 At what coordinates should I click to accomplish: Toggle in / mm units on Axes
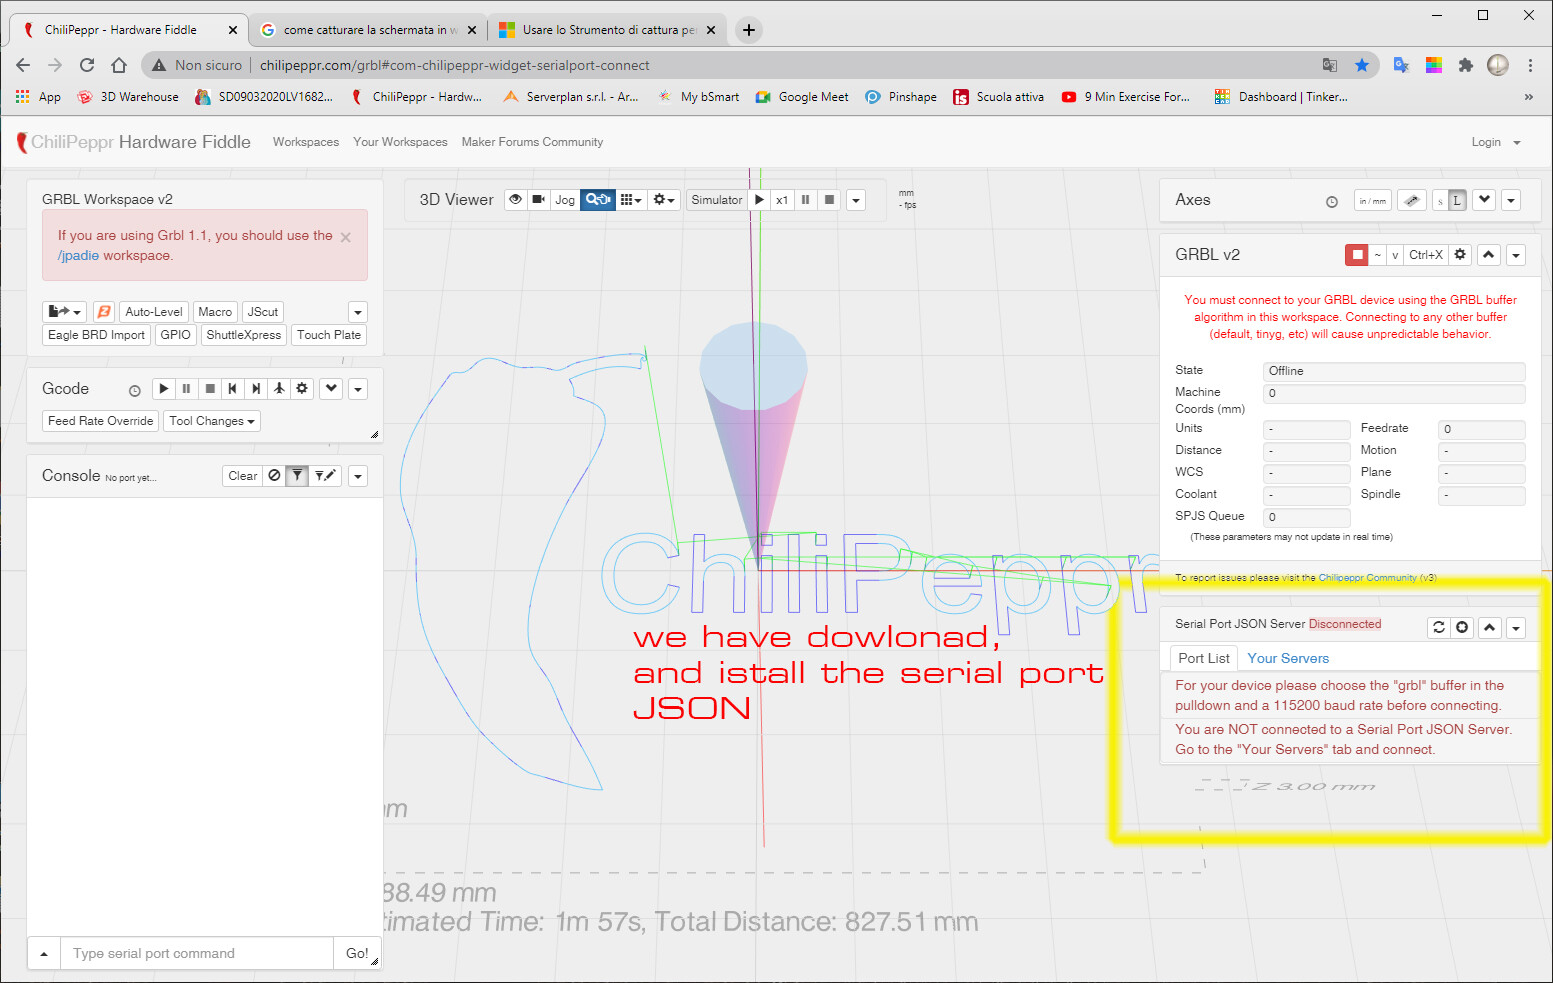tap(1373, 200)
